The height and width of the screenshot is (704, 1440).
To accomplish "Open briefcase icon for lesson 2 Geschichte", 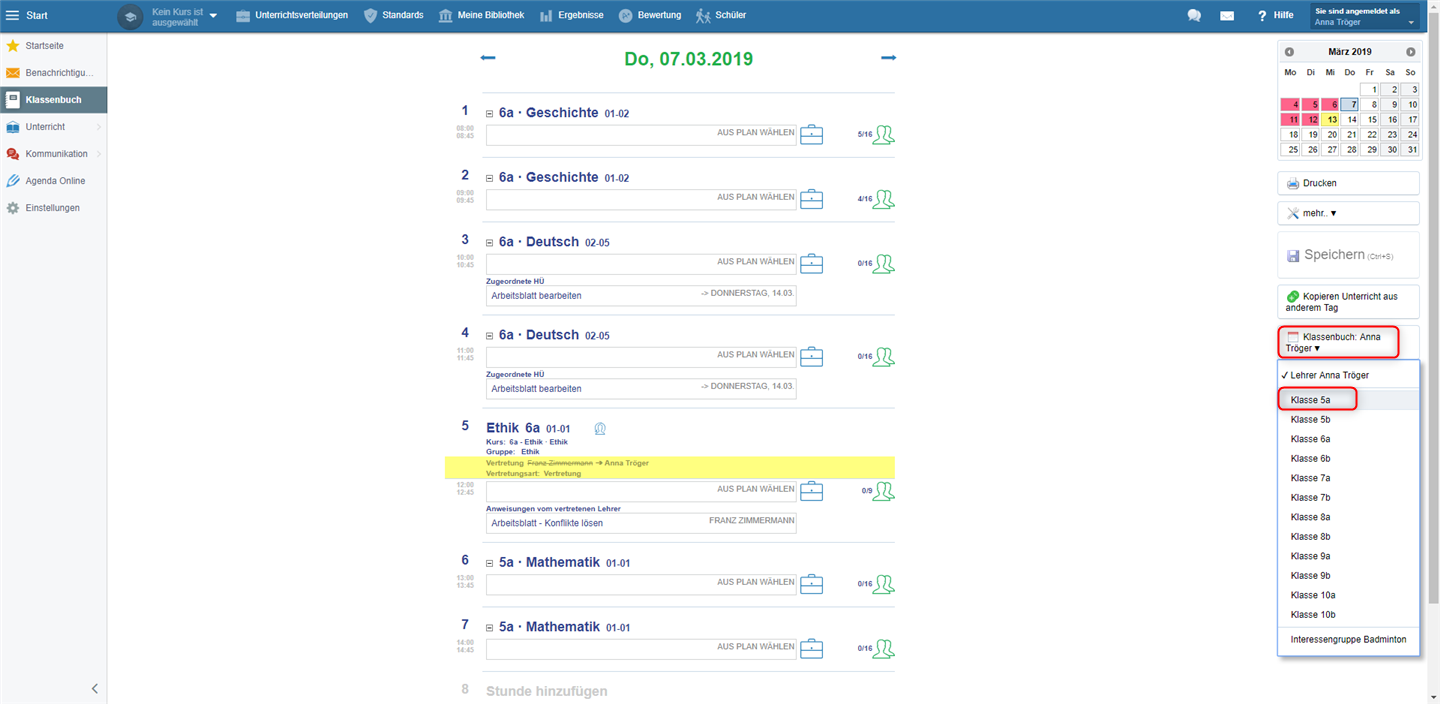I will tap(812, 199).
